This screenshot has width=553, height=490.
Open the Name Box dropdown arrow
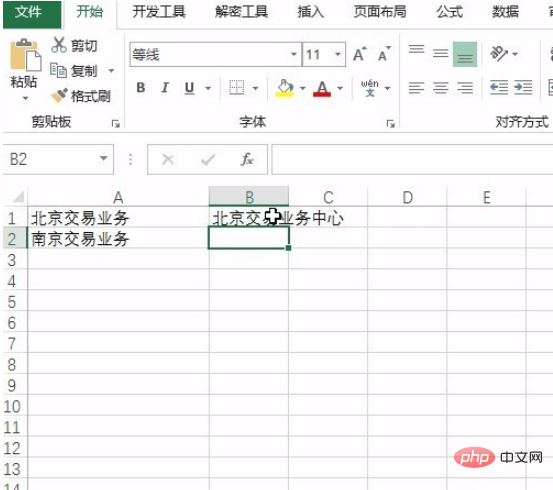[103, 158]
